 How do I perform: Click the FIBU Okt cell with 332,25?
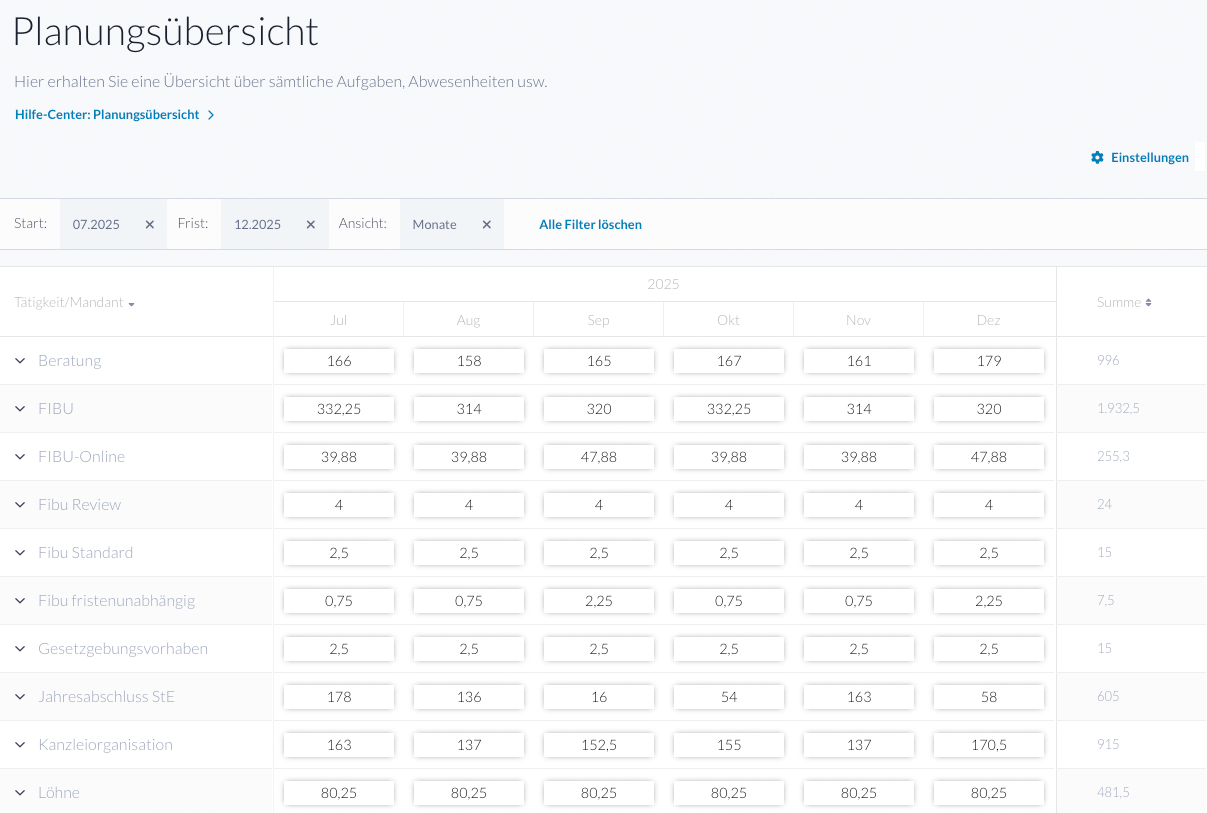click(x=729, y=409)
